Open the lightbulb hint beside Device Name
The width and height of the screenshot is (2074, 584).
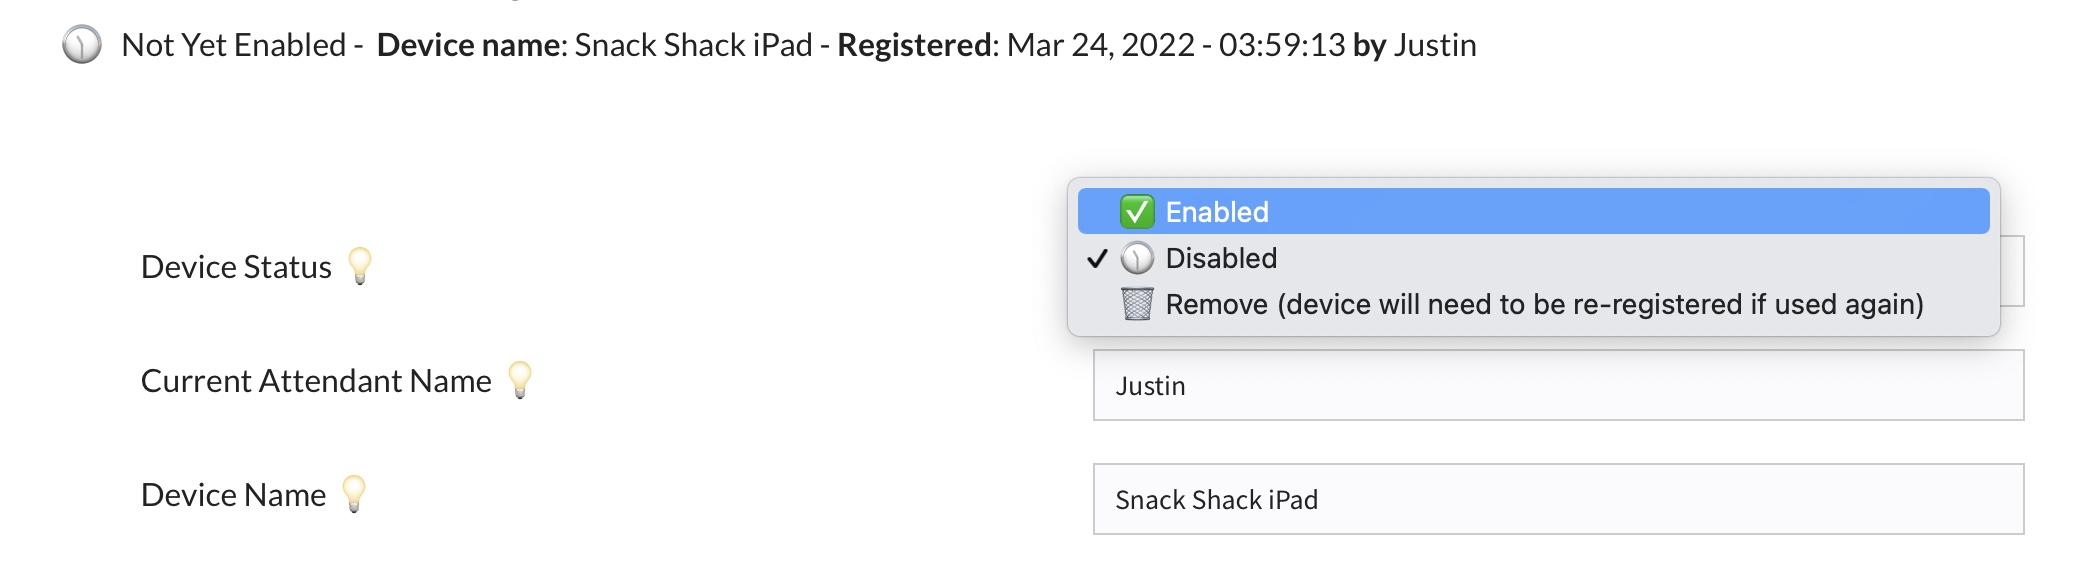(354, 494)
